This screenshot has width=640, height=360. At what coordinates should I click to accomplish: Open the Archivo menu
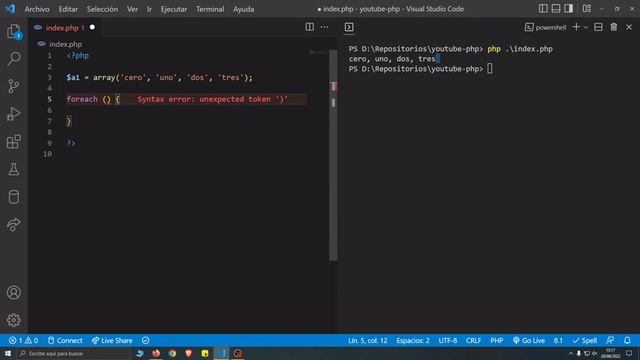point(37,9)
